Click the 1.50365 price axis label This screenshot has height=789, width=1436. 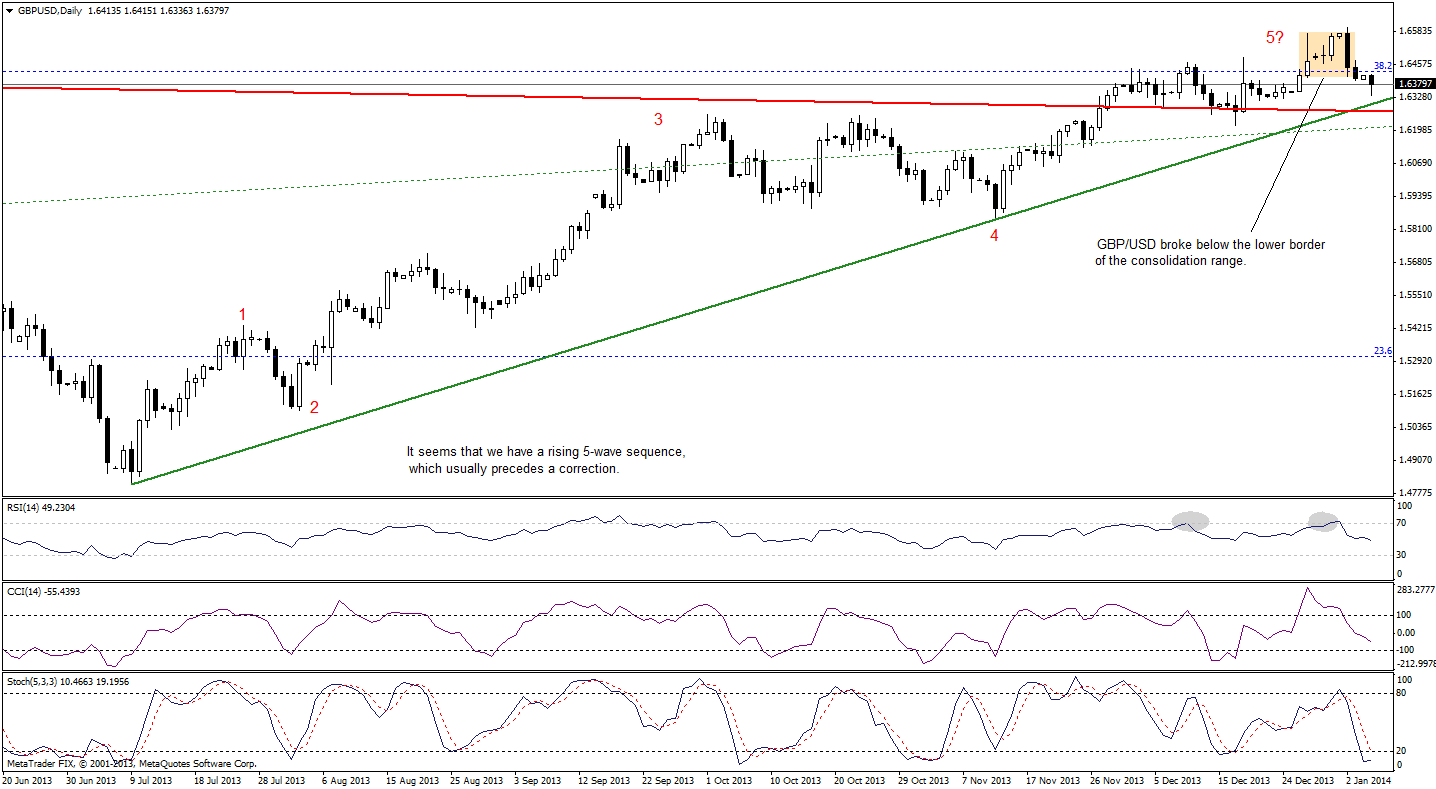(1415, 427)
